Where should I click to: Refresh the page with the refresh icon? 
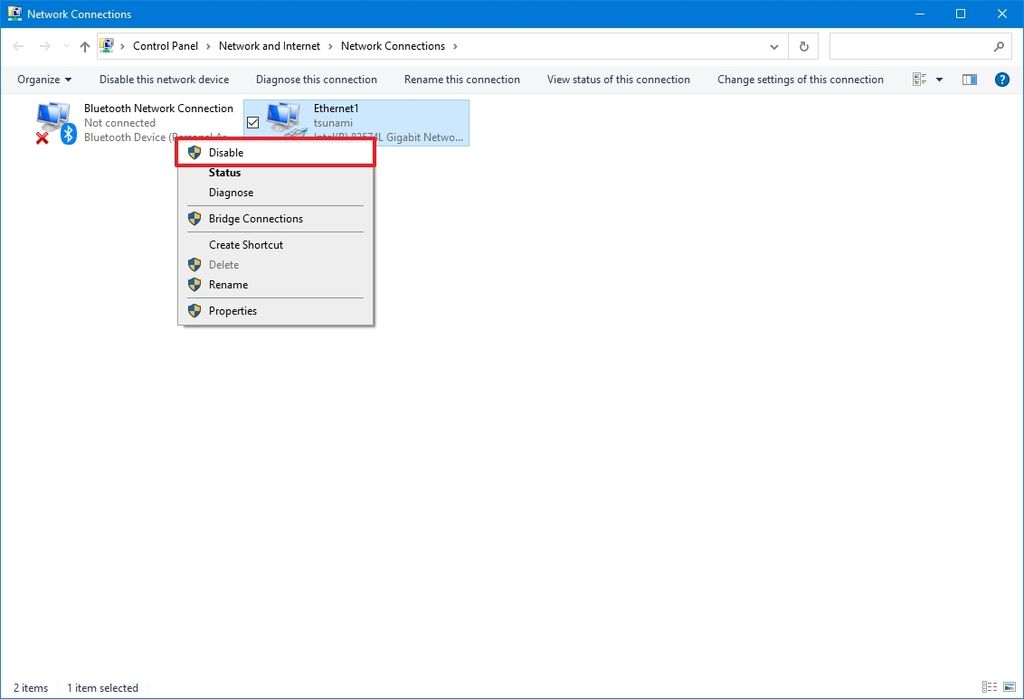click(x=803, y=46)
